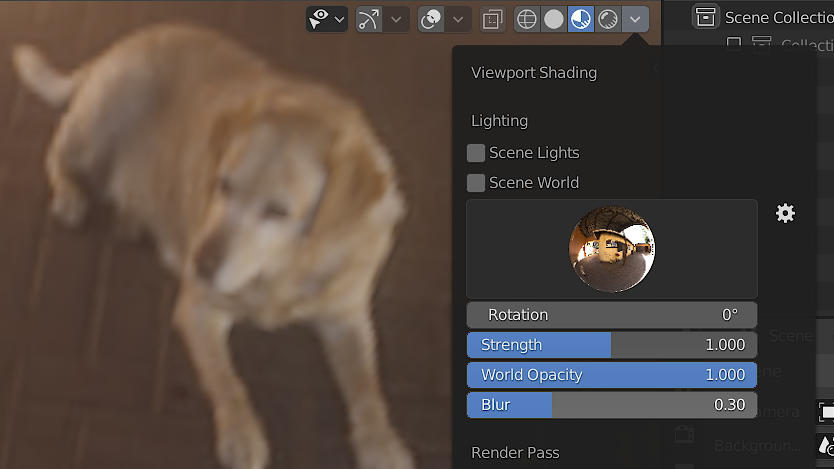Toggle the Show Gizmo button
The width and height of the screenshot is (834, 469).
(369, 20)
